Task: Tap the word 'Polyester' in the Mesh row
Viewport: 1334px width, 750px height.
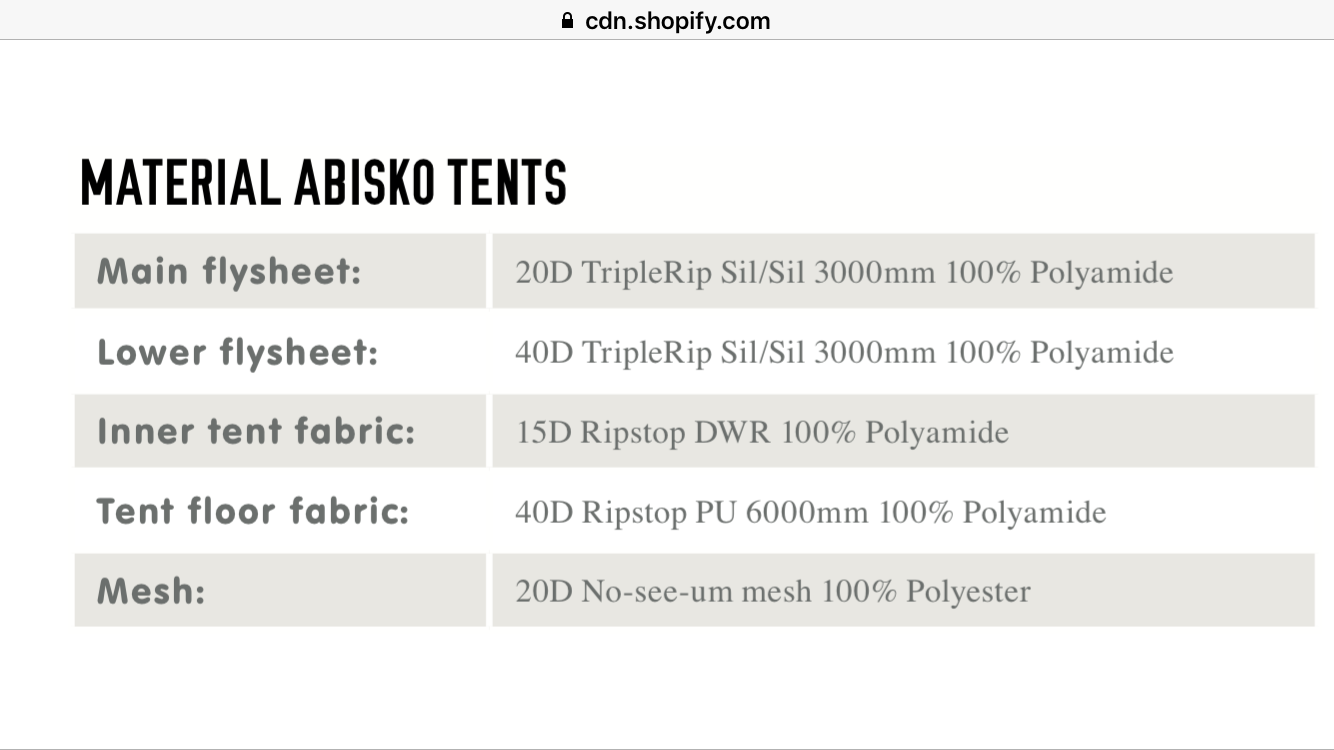Action: tap(967, 592)
